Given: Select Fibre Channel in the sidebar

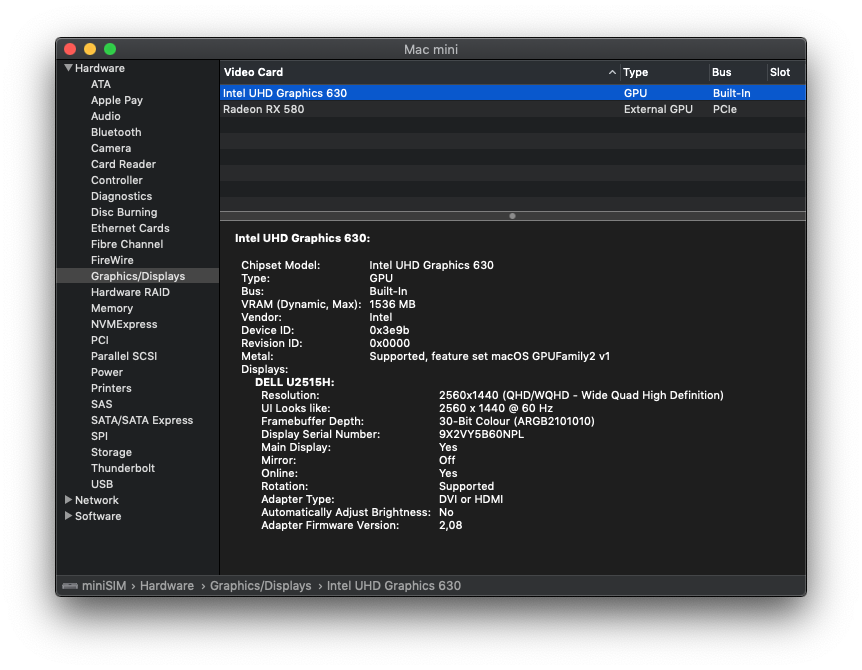Looking at the screenshot, I should [x=127, y=244].
